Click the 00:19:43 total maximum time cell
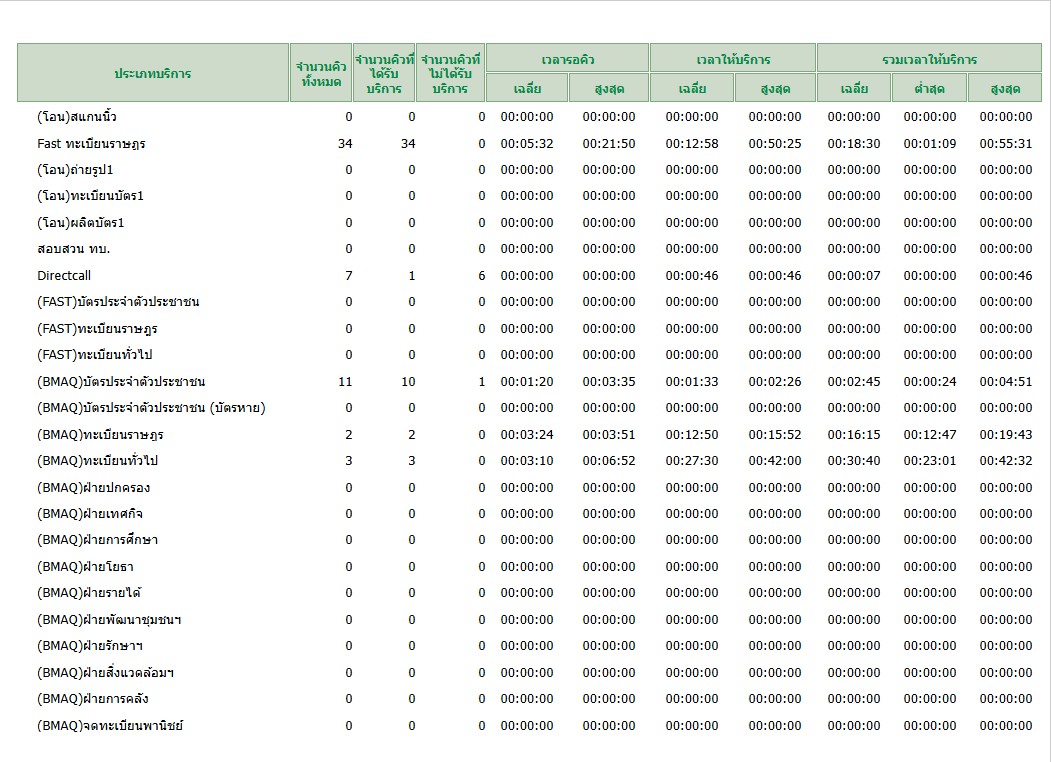 1005,434
